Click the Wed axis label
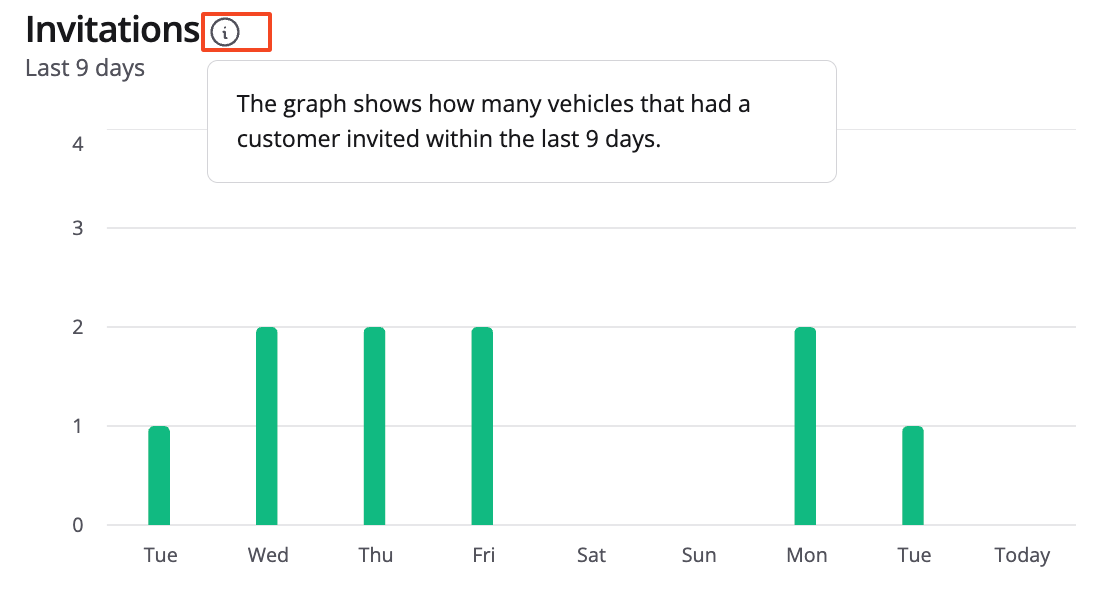 pos(268,555)
